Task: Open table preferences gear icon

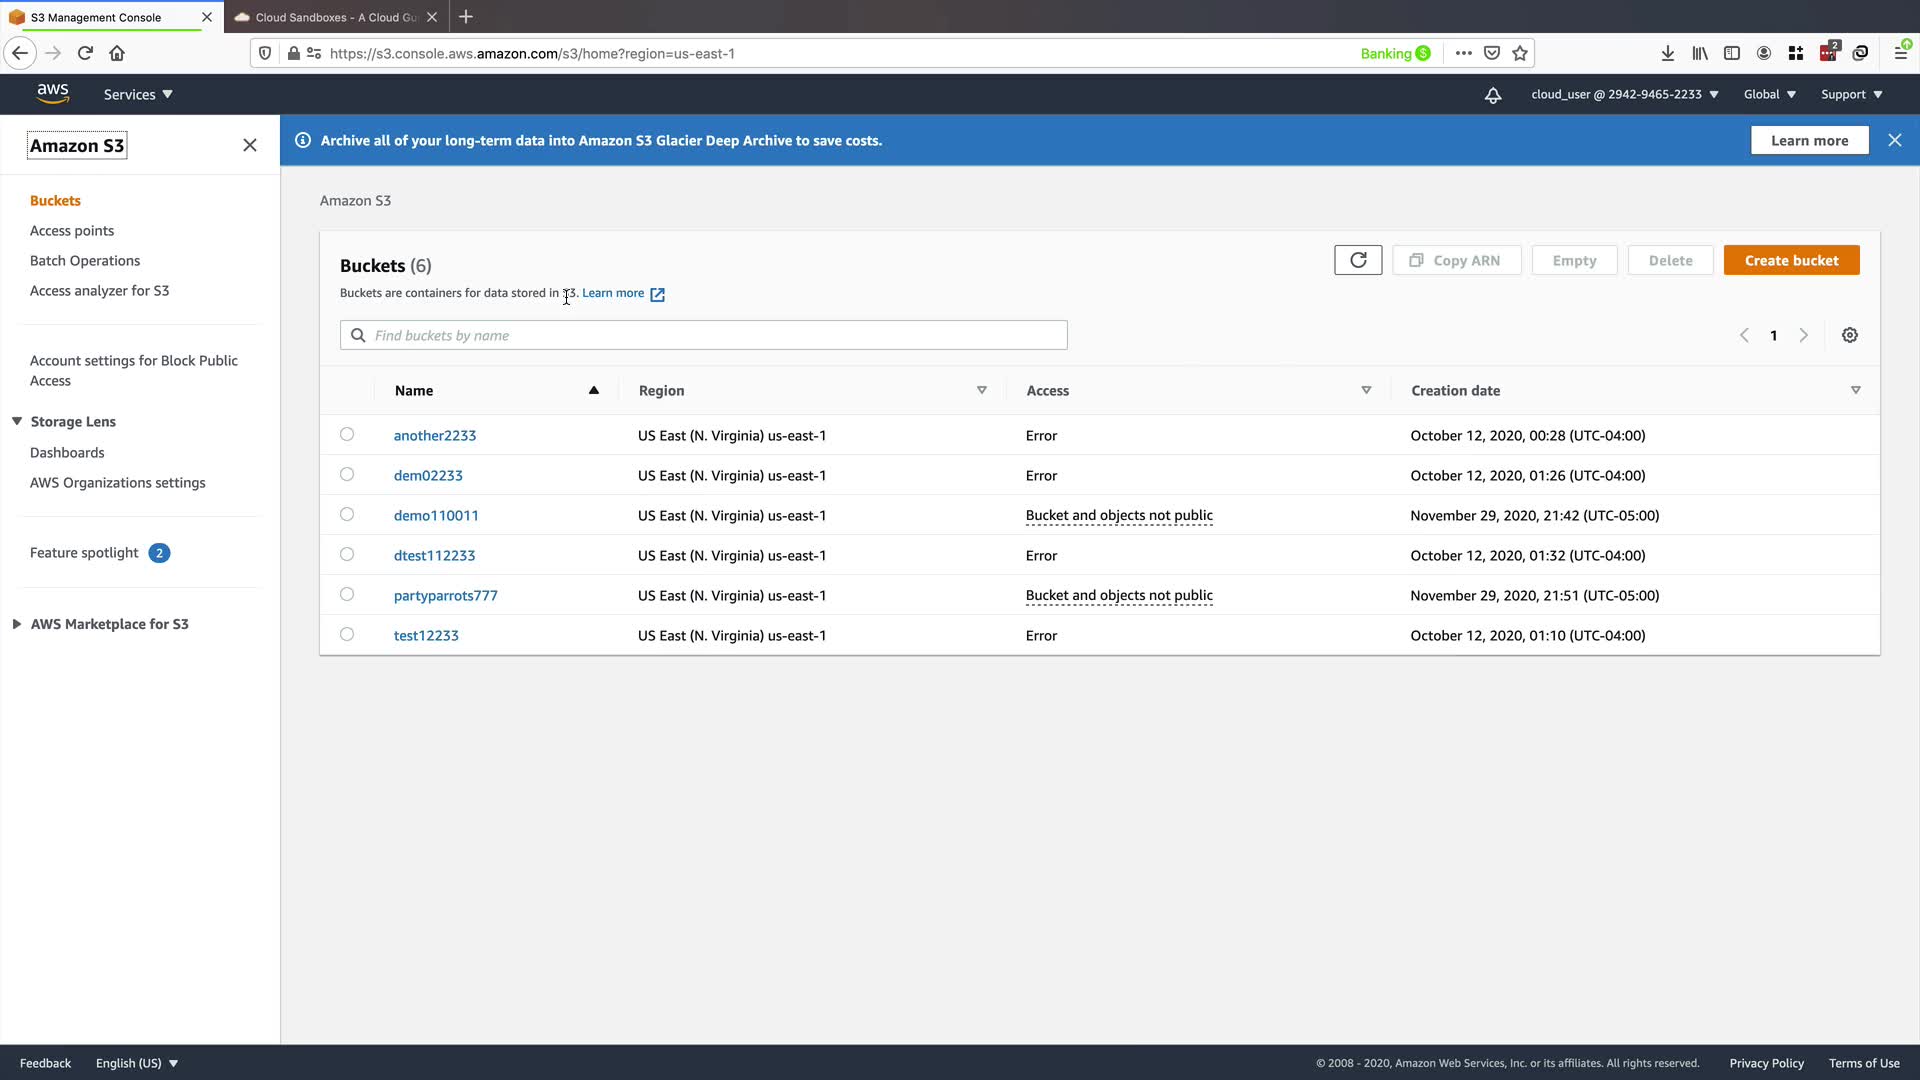Action: coord(1849,336)
